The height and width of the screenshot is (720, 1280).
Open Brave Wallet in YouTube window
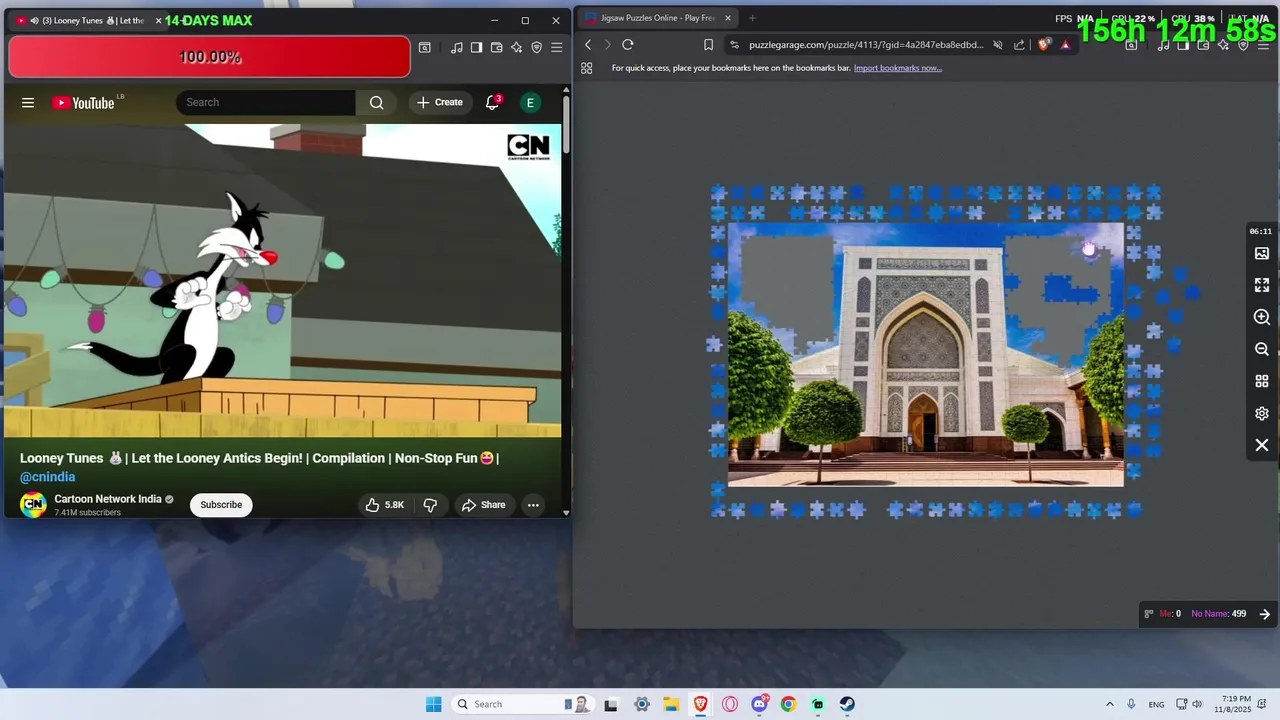497,47
